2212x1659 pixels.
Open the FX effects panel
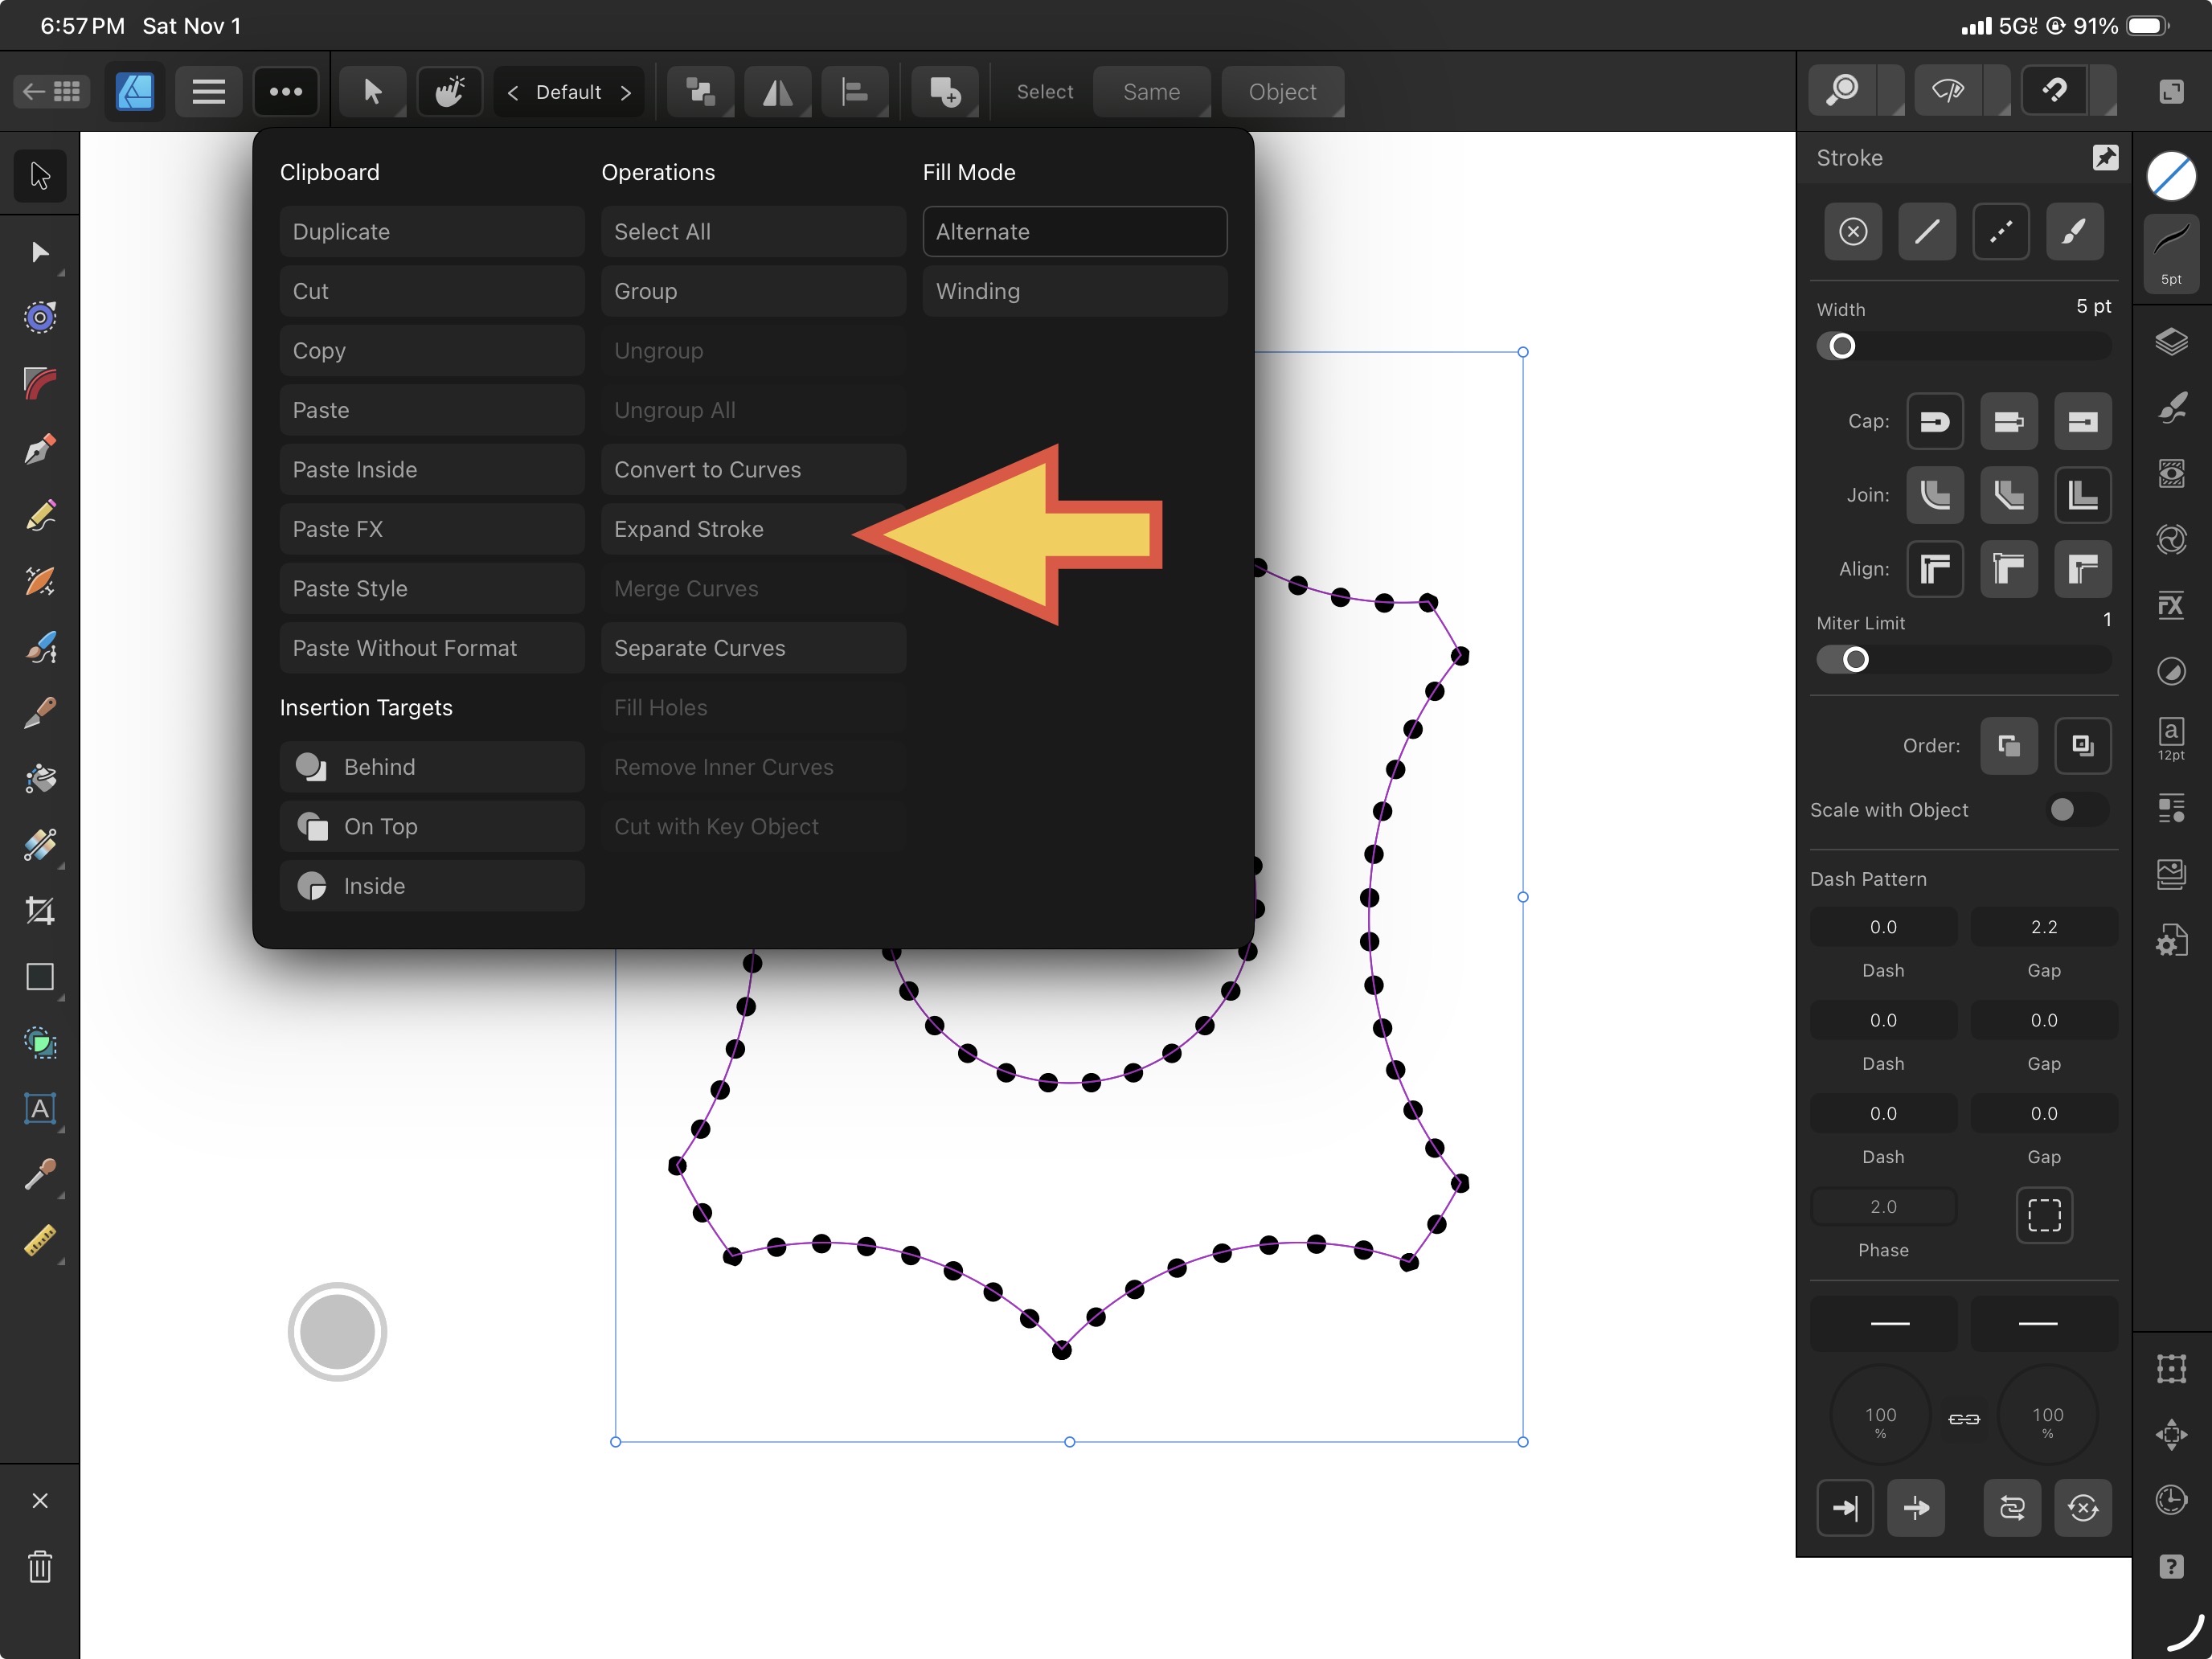click(2171, 605)
